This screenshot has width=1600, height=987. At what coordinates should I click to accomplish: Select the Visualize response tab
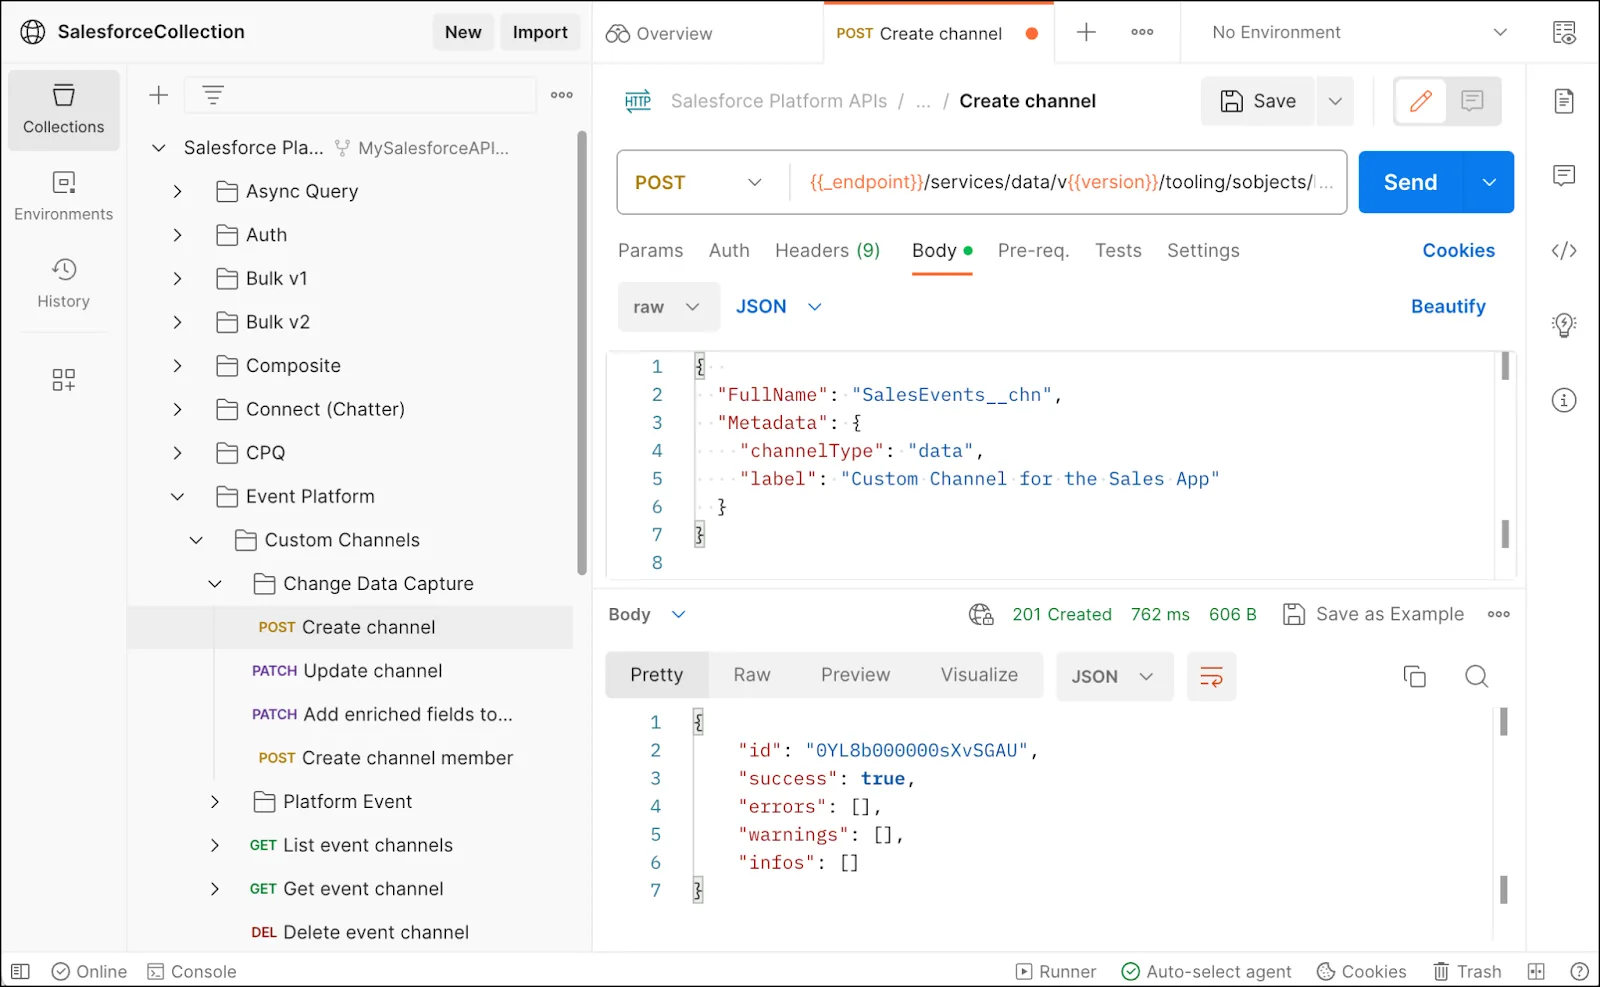(x=979, y=675)
